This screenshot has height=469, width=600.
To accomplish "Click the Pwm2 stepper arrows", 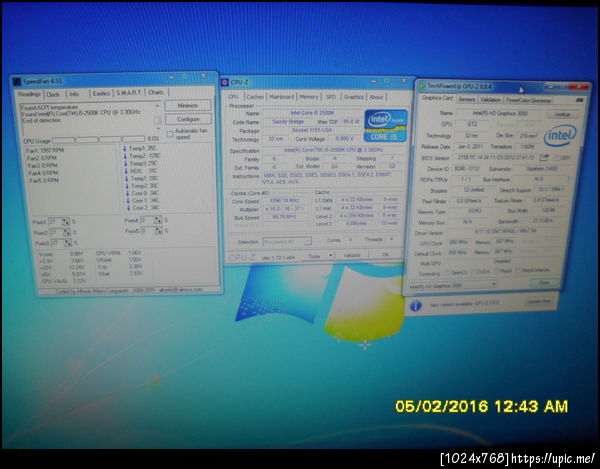I will (x=67, y=232).
